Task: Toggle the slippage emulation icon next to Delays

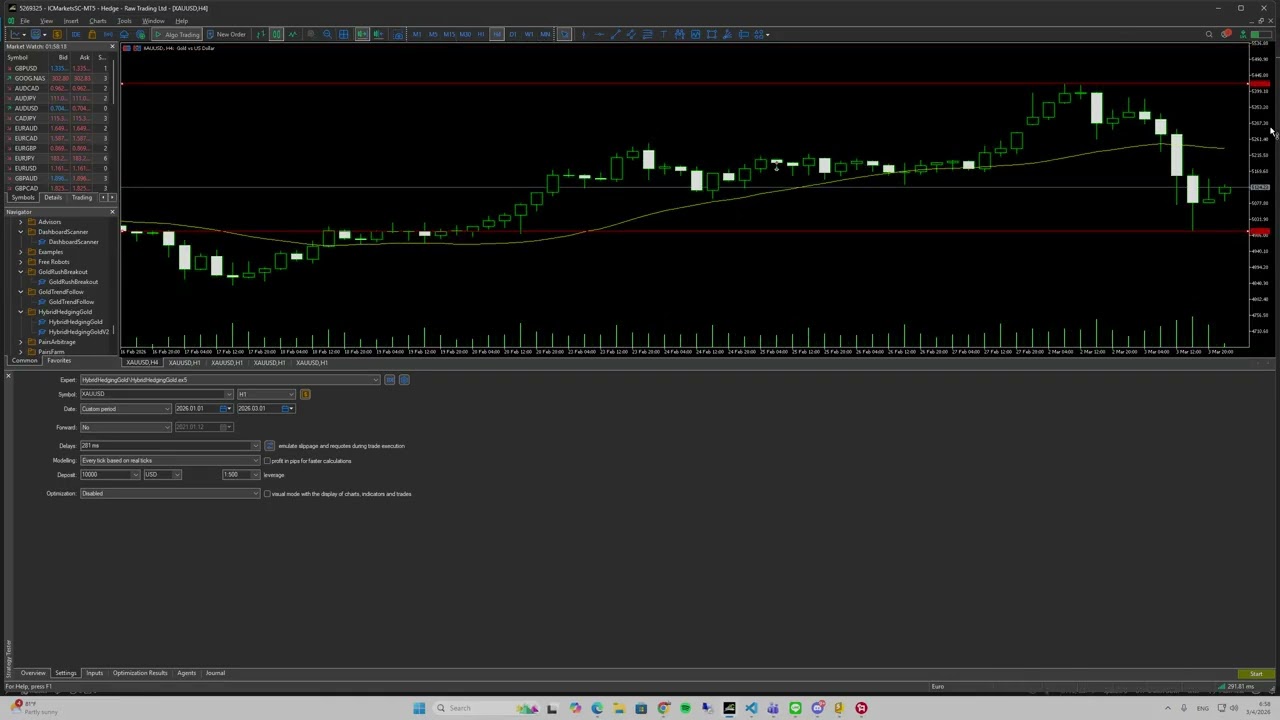Action: (269, 446)
